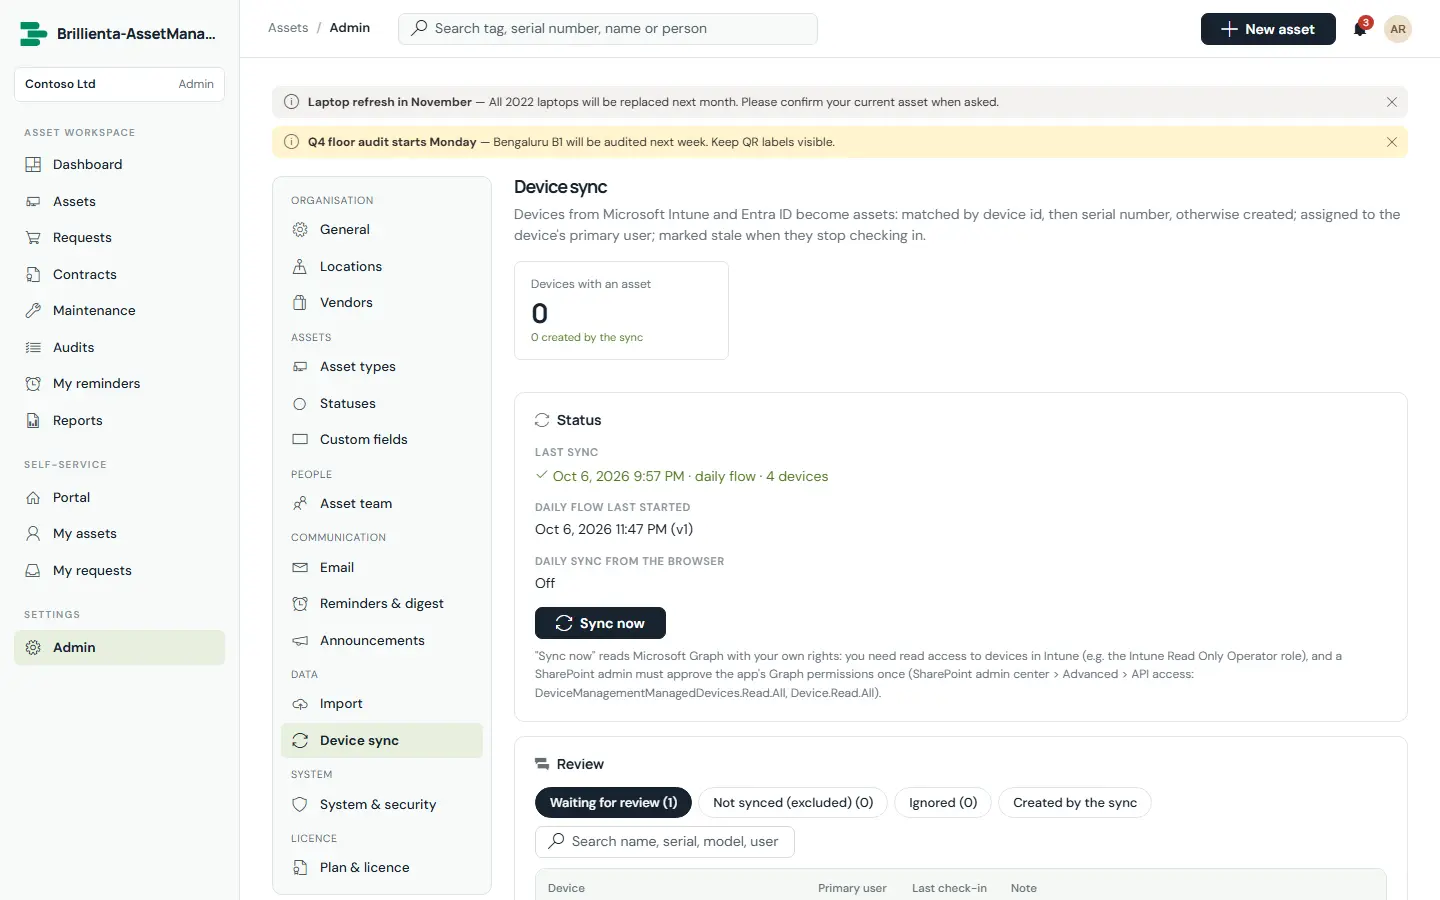
Task: Open Vendors settings
Action: [x=382, y=302]
